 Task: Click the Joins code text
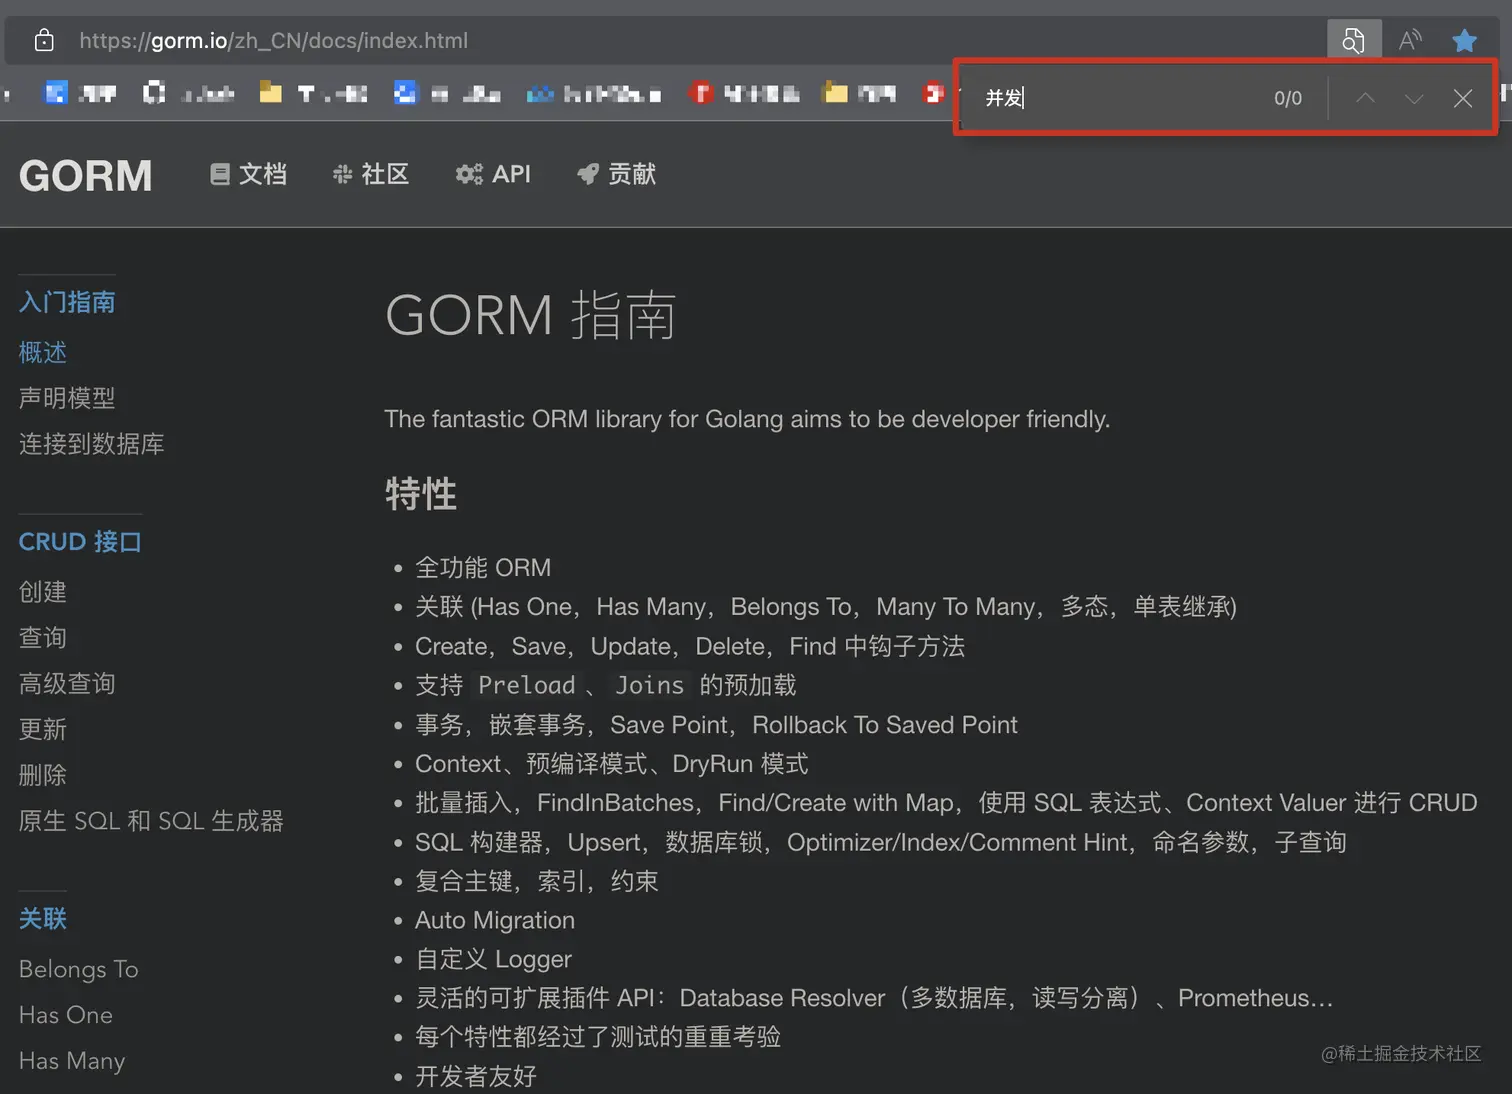coord(650,685)
